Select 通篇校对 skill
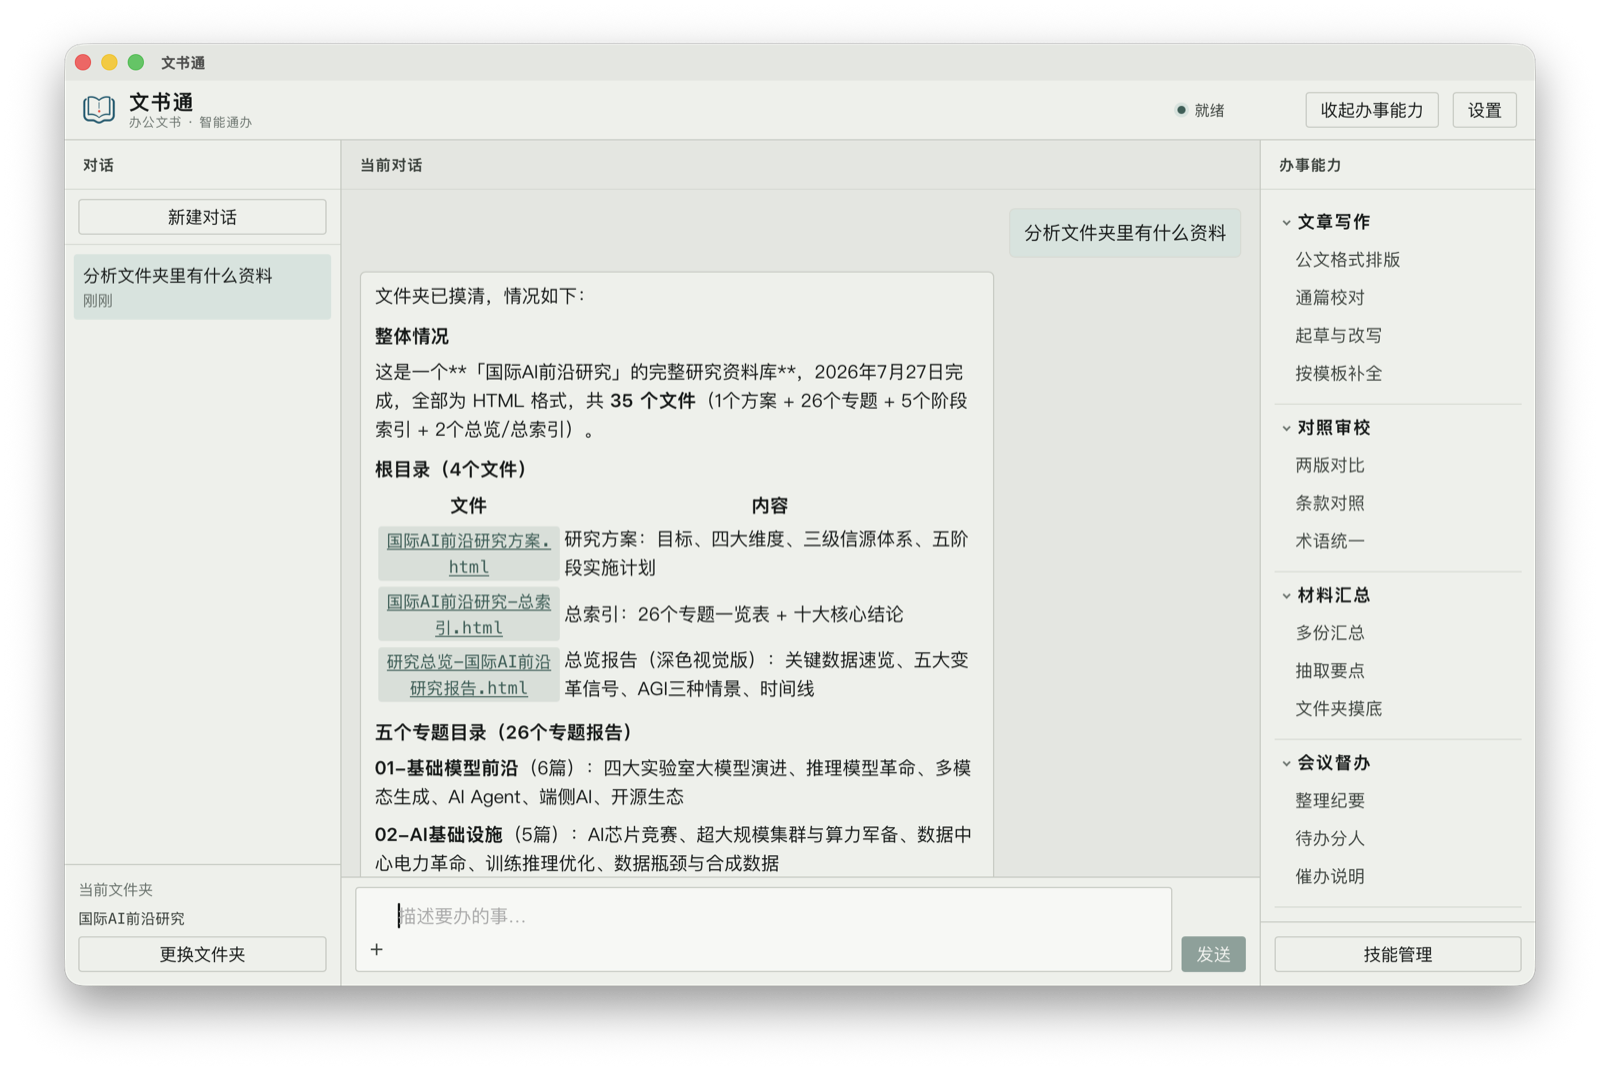 1329,298
